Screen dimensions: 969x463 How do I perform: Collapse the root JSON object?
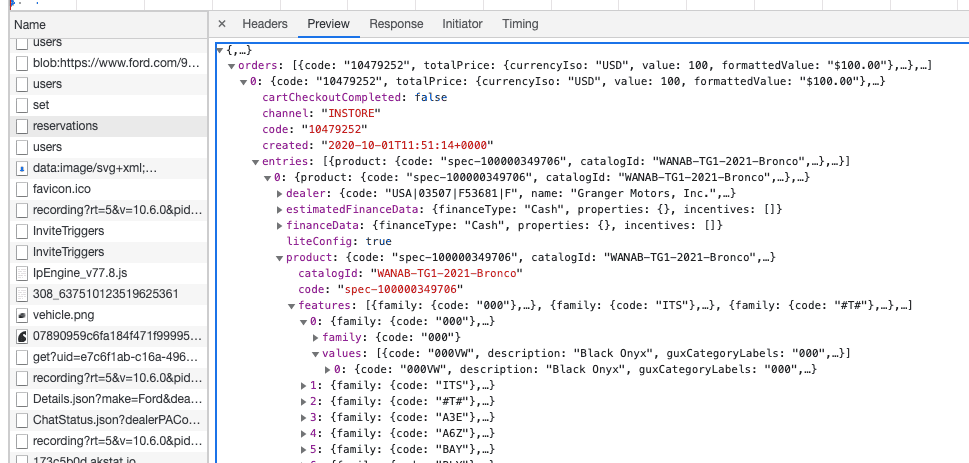(x=219, y=49)
